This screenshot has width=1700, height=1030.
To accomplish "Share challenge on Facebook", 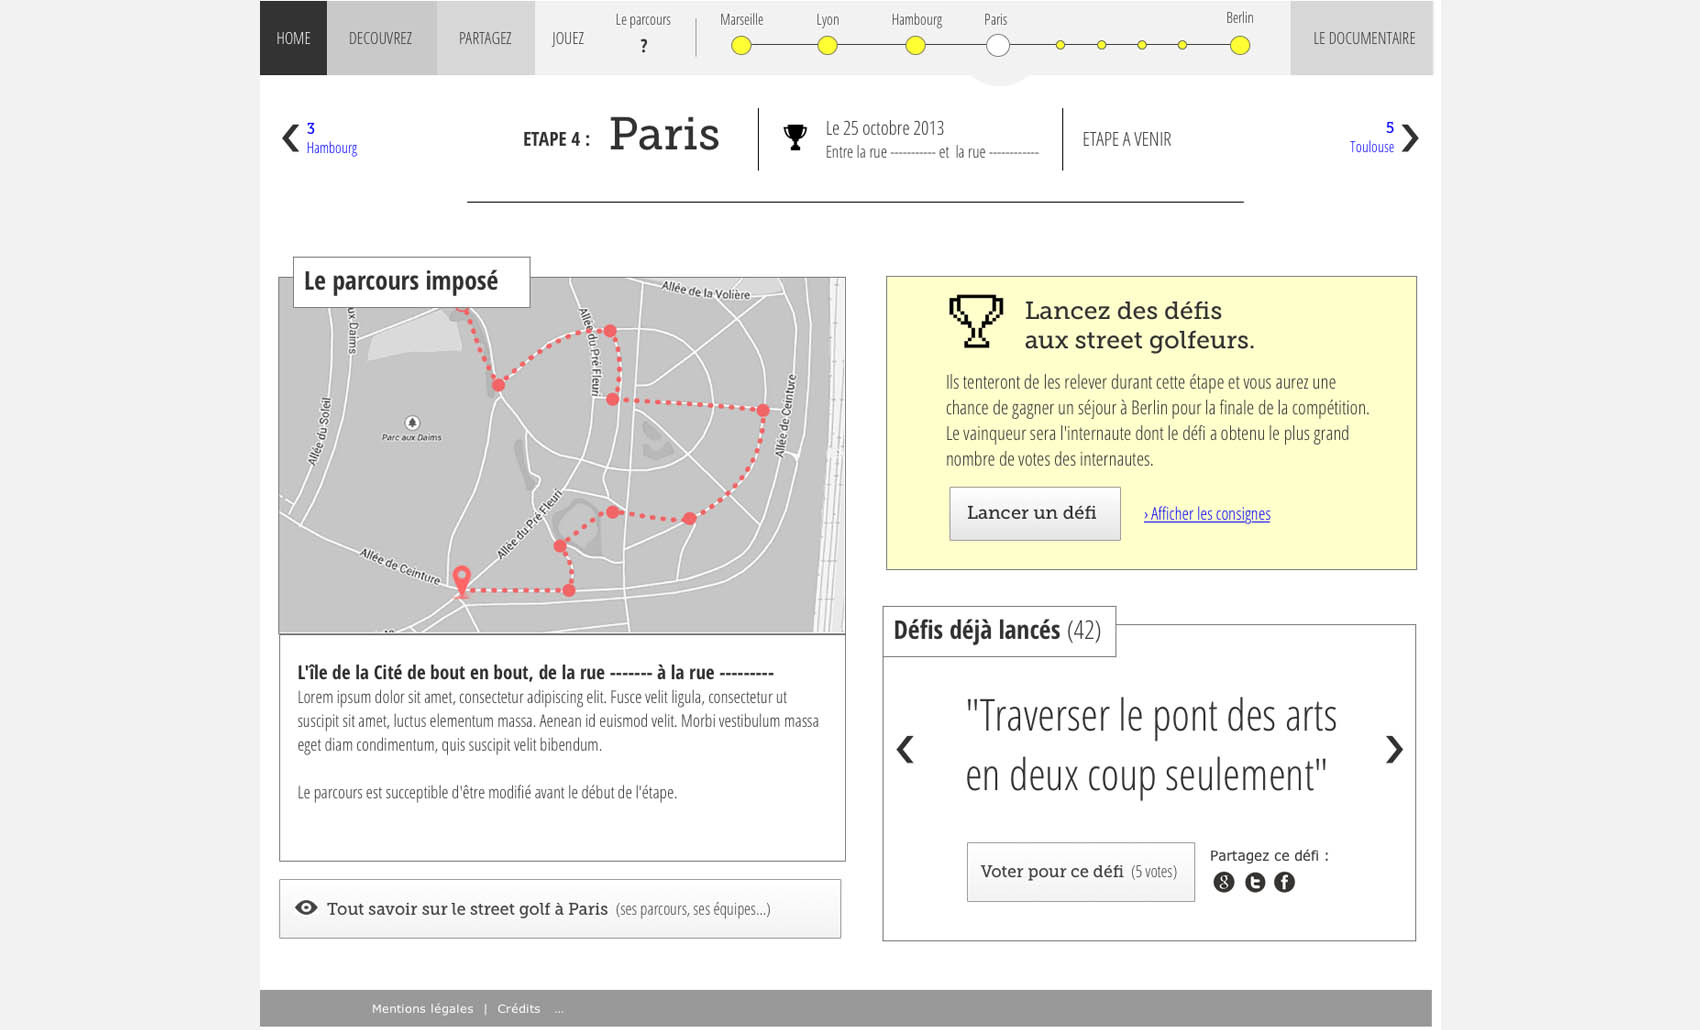I will click(x=1285, y=882).
